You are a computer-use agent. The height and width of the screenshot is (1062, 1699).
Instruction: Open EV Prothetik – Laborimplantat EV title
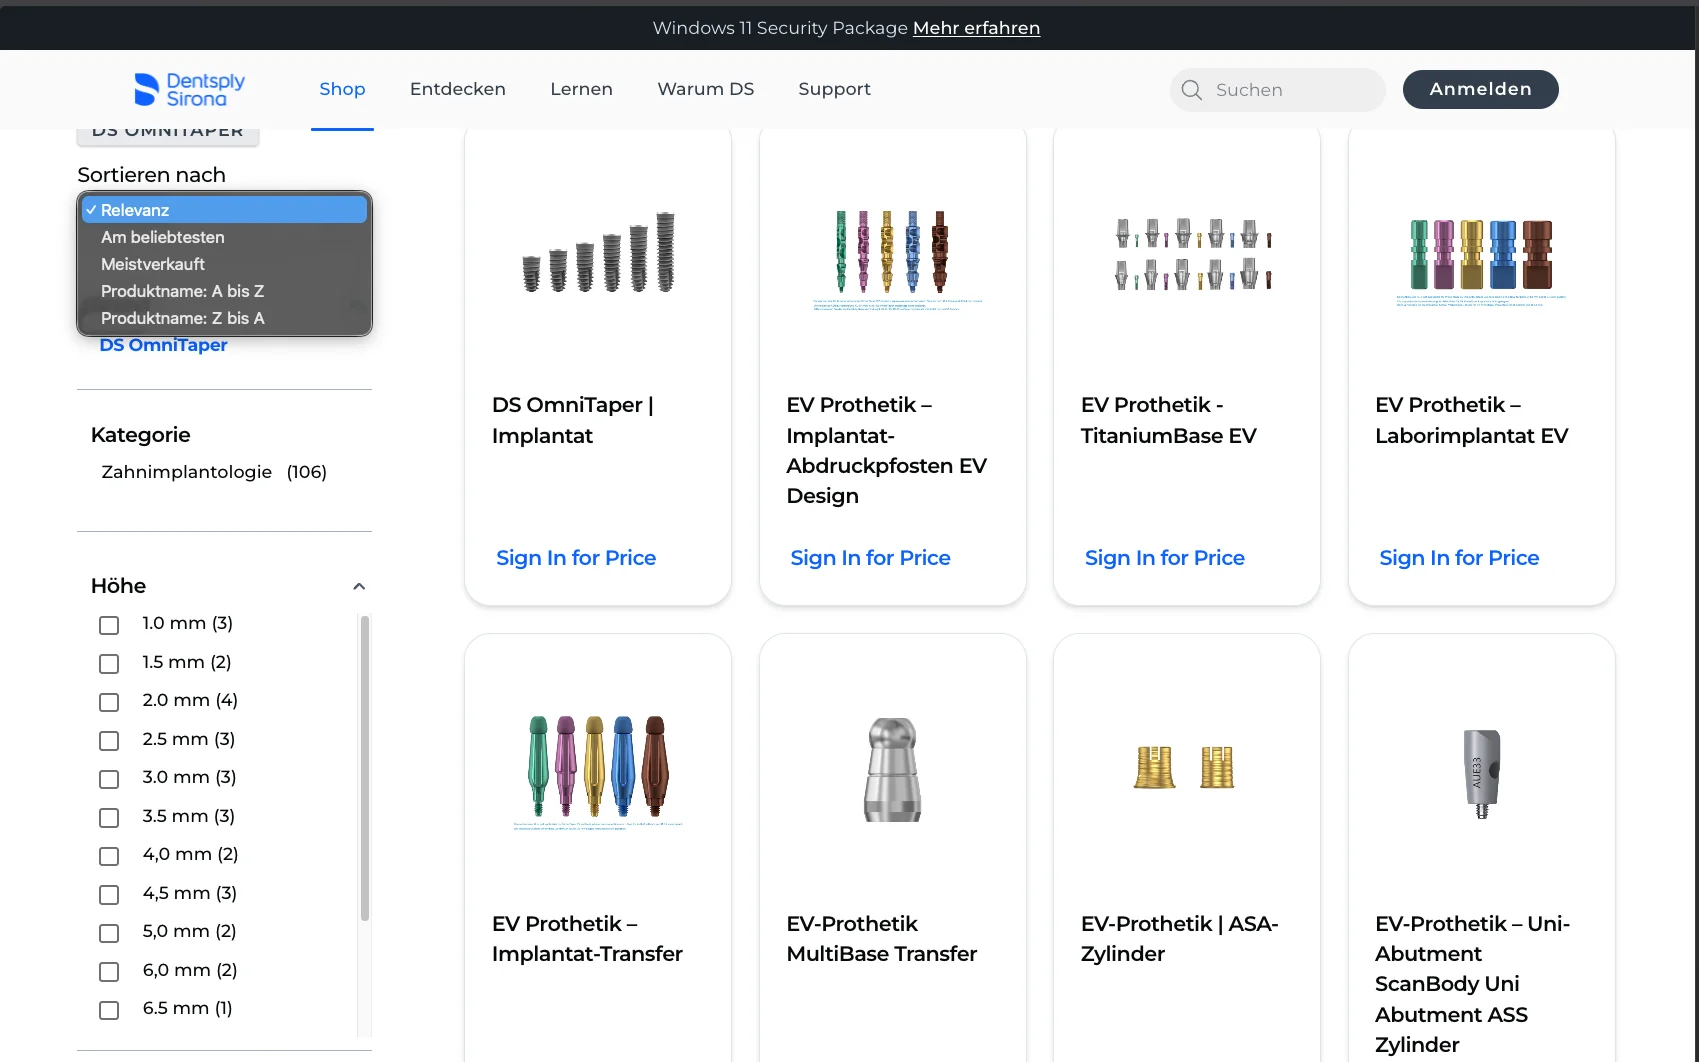1472,420
